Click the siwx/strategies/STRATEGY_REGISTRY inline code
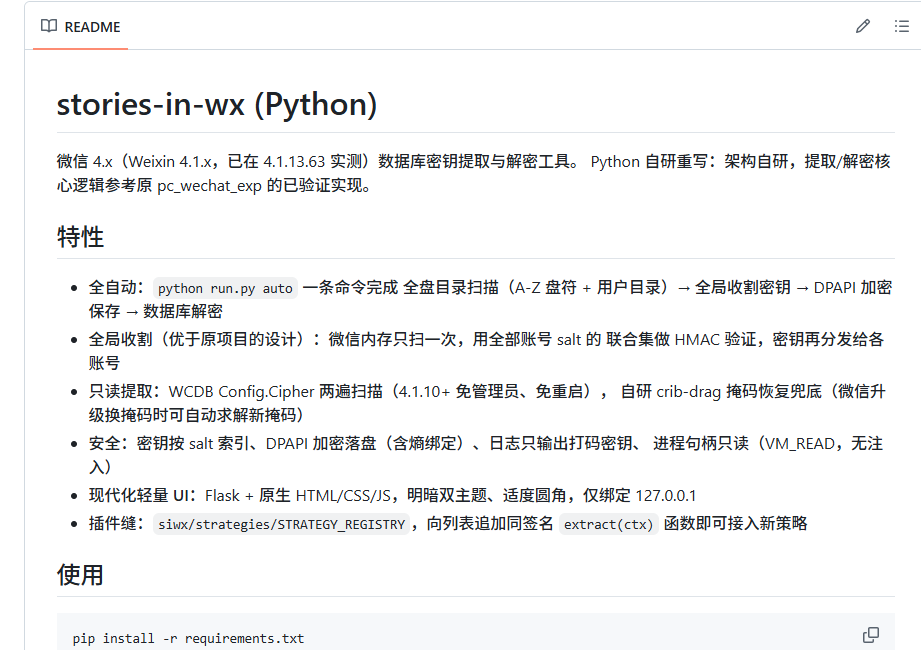921x650 pixels. point(281,524)
